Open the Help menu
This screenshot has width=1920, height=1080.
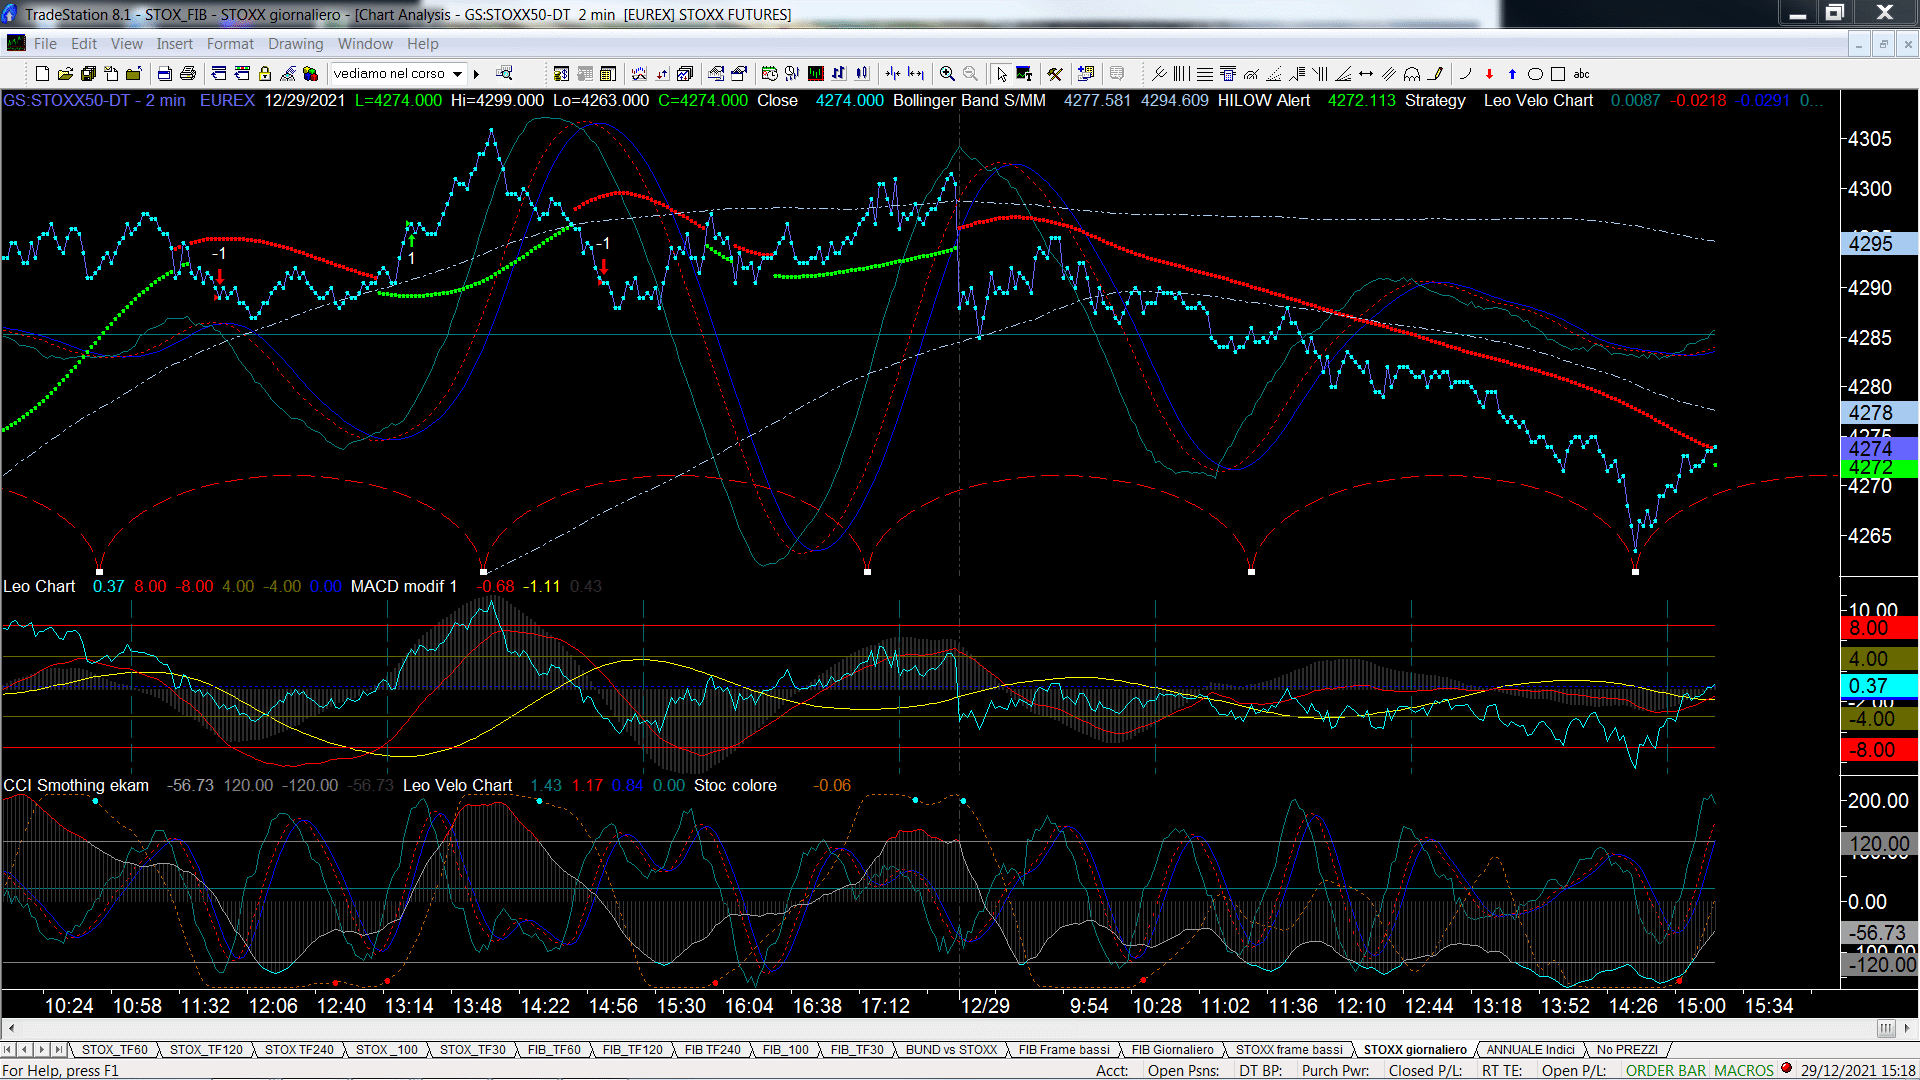pyautogui.click(x=422, y=44)
